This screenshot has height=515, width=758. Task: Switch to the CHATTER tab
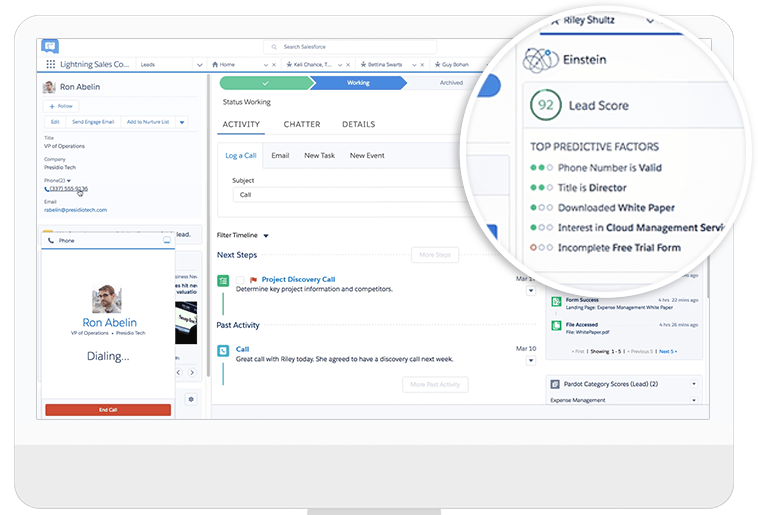pyautogui.click(x=302, y=124)
